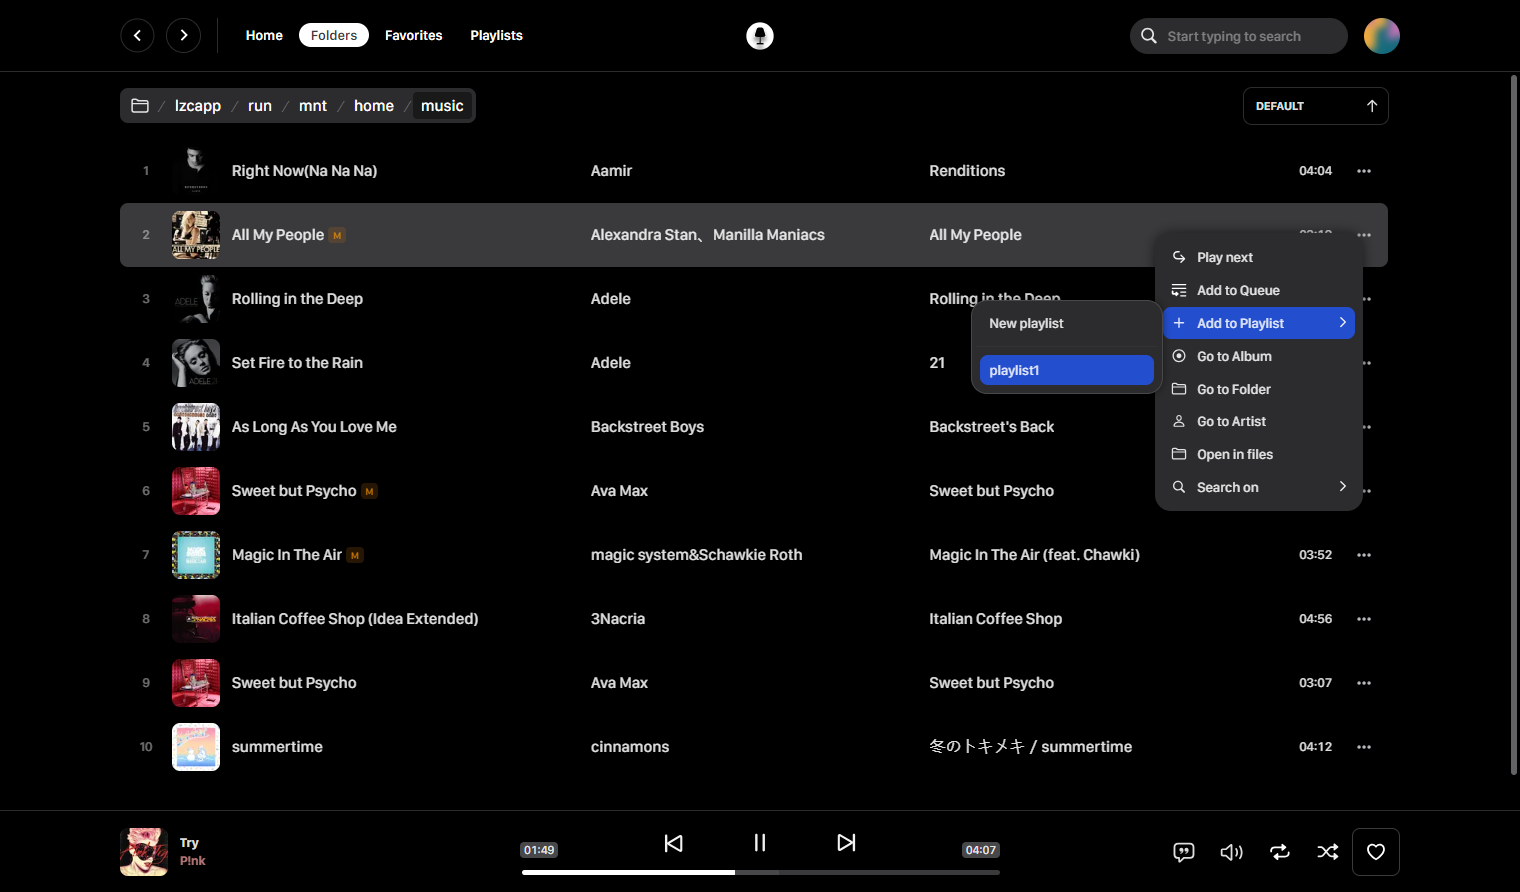The height and width of the screenshot is (892, 1520).
Task: Go back with the left arrow
Action: coord(137,35)
